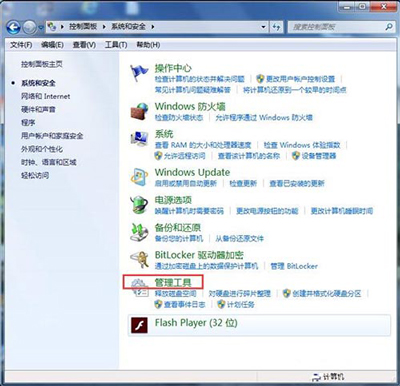Click the Forward navigation arrow button
This screenshot has width=400, height=386.
point(30,27)
